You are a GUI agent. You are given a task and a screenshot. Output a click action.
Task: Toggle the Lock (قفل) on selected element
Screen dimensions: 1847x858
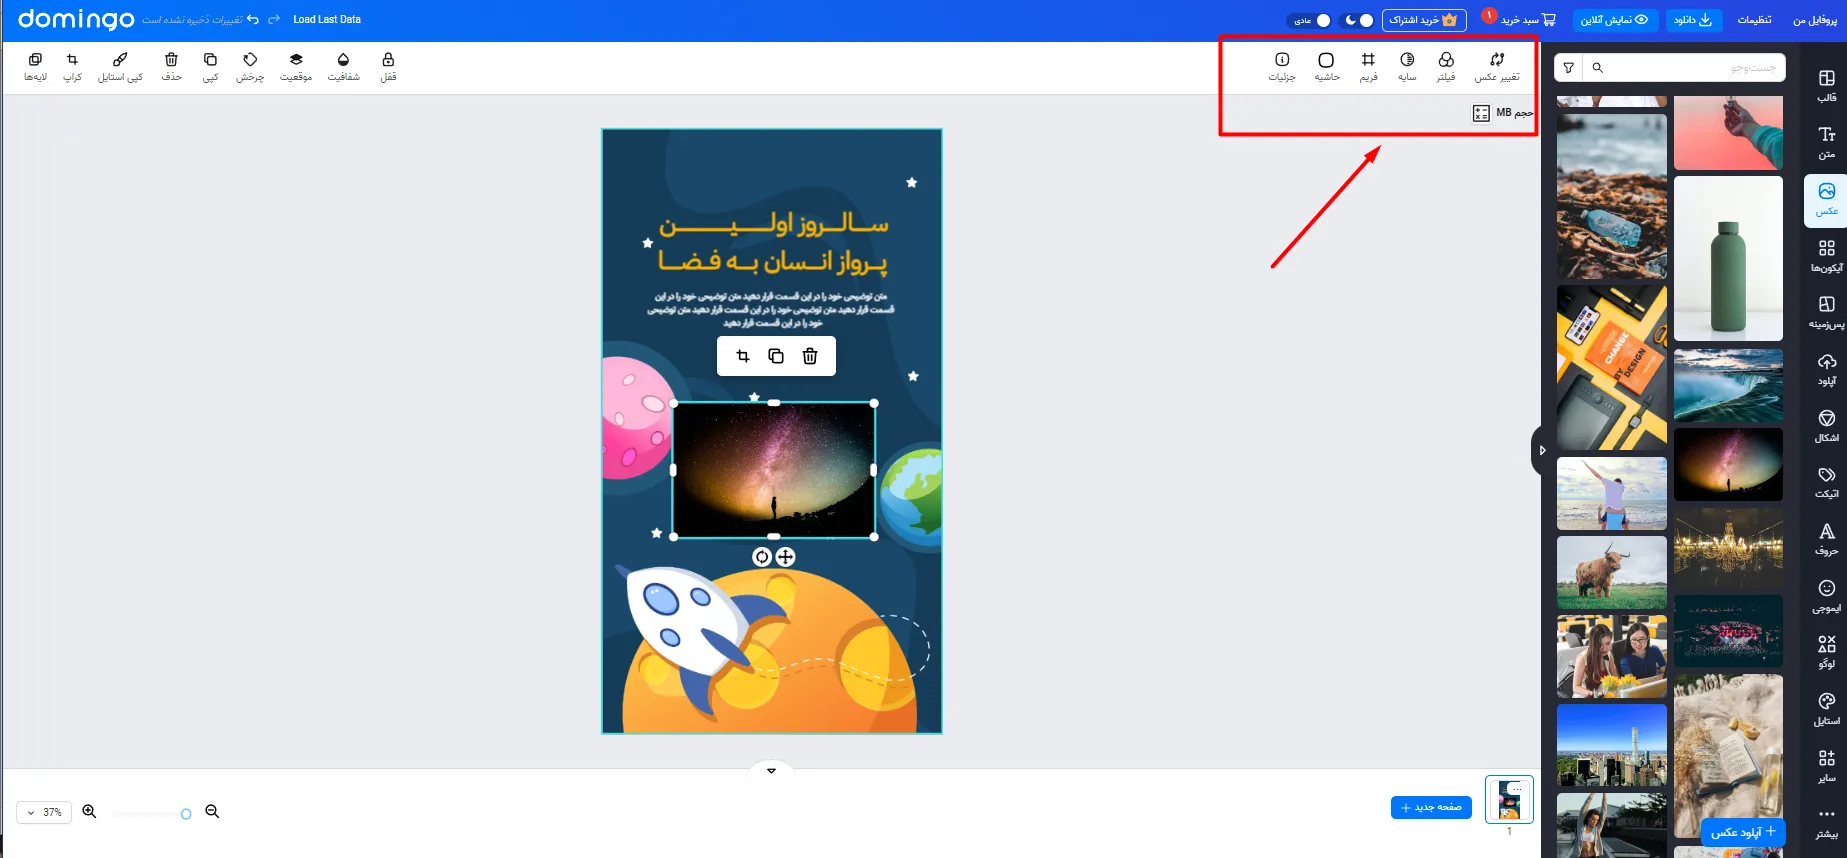pos(388,67)
